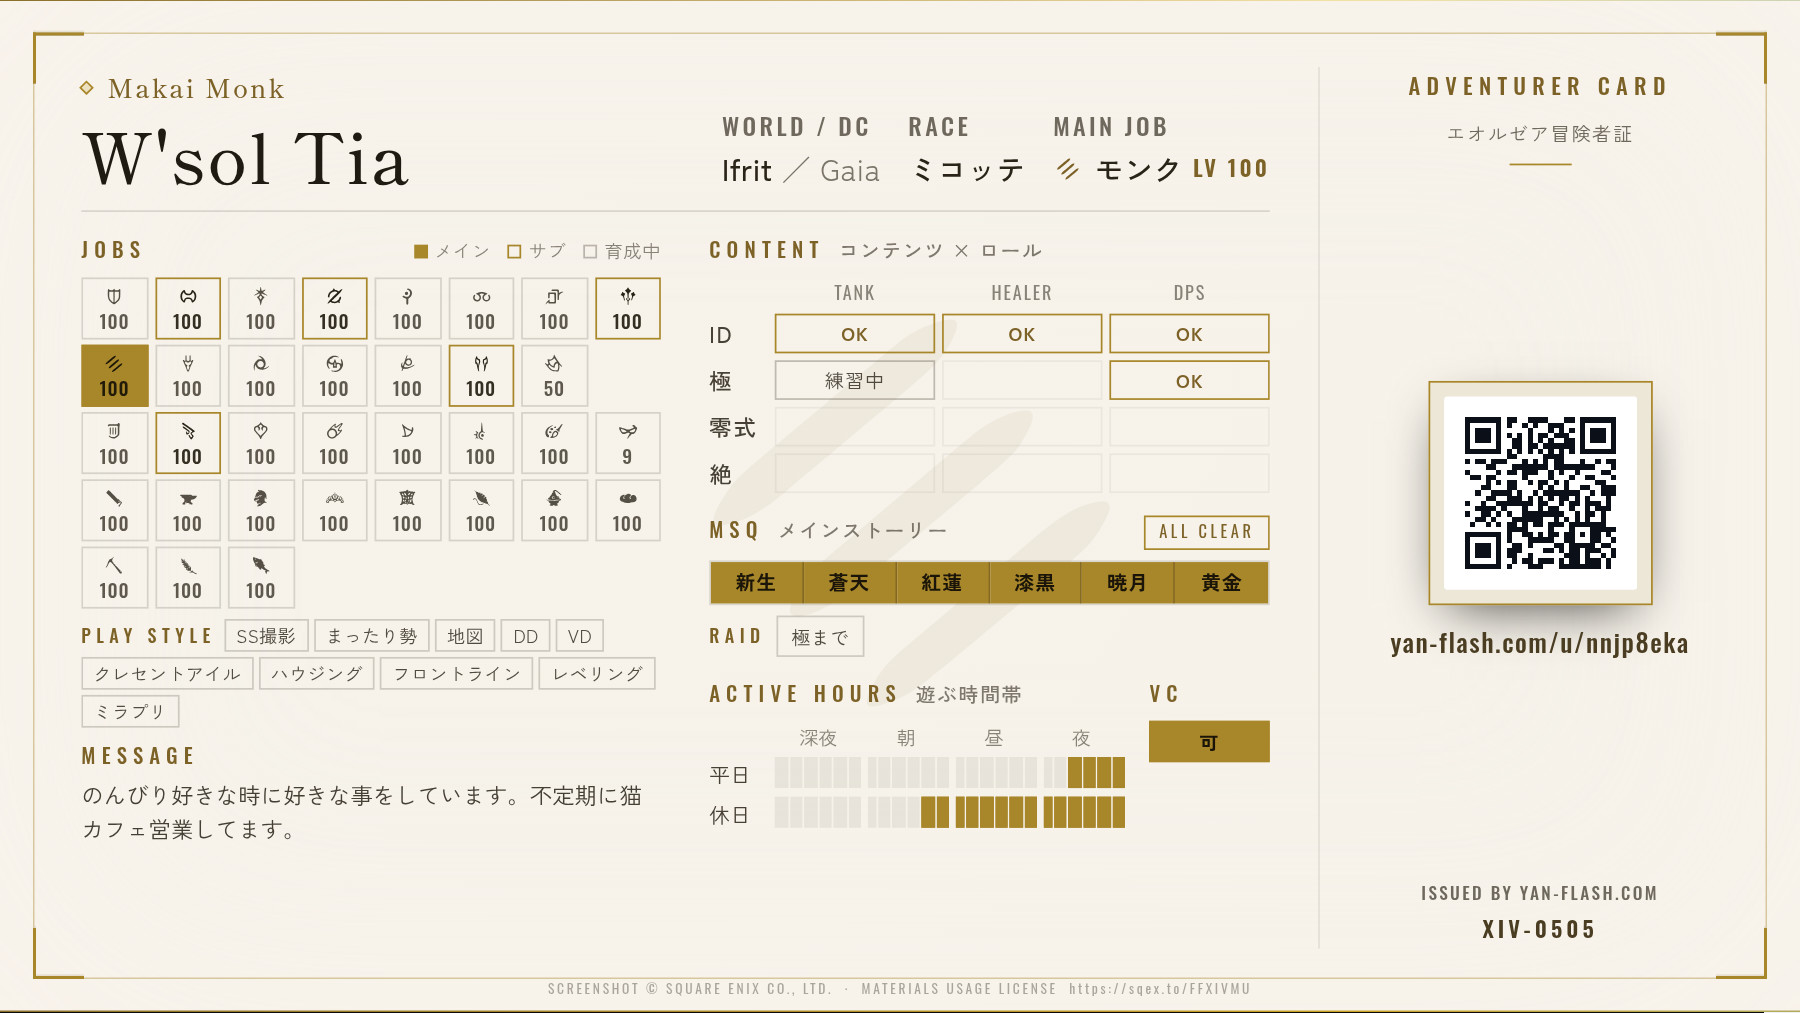Click the 休日 active hours bar
This screenshot has width=1800, height=1013.
tap(949, 812)
